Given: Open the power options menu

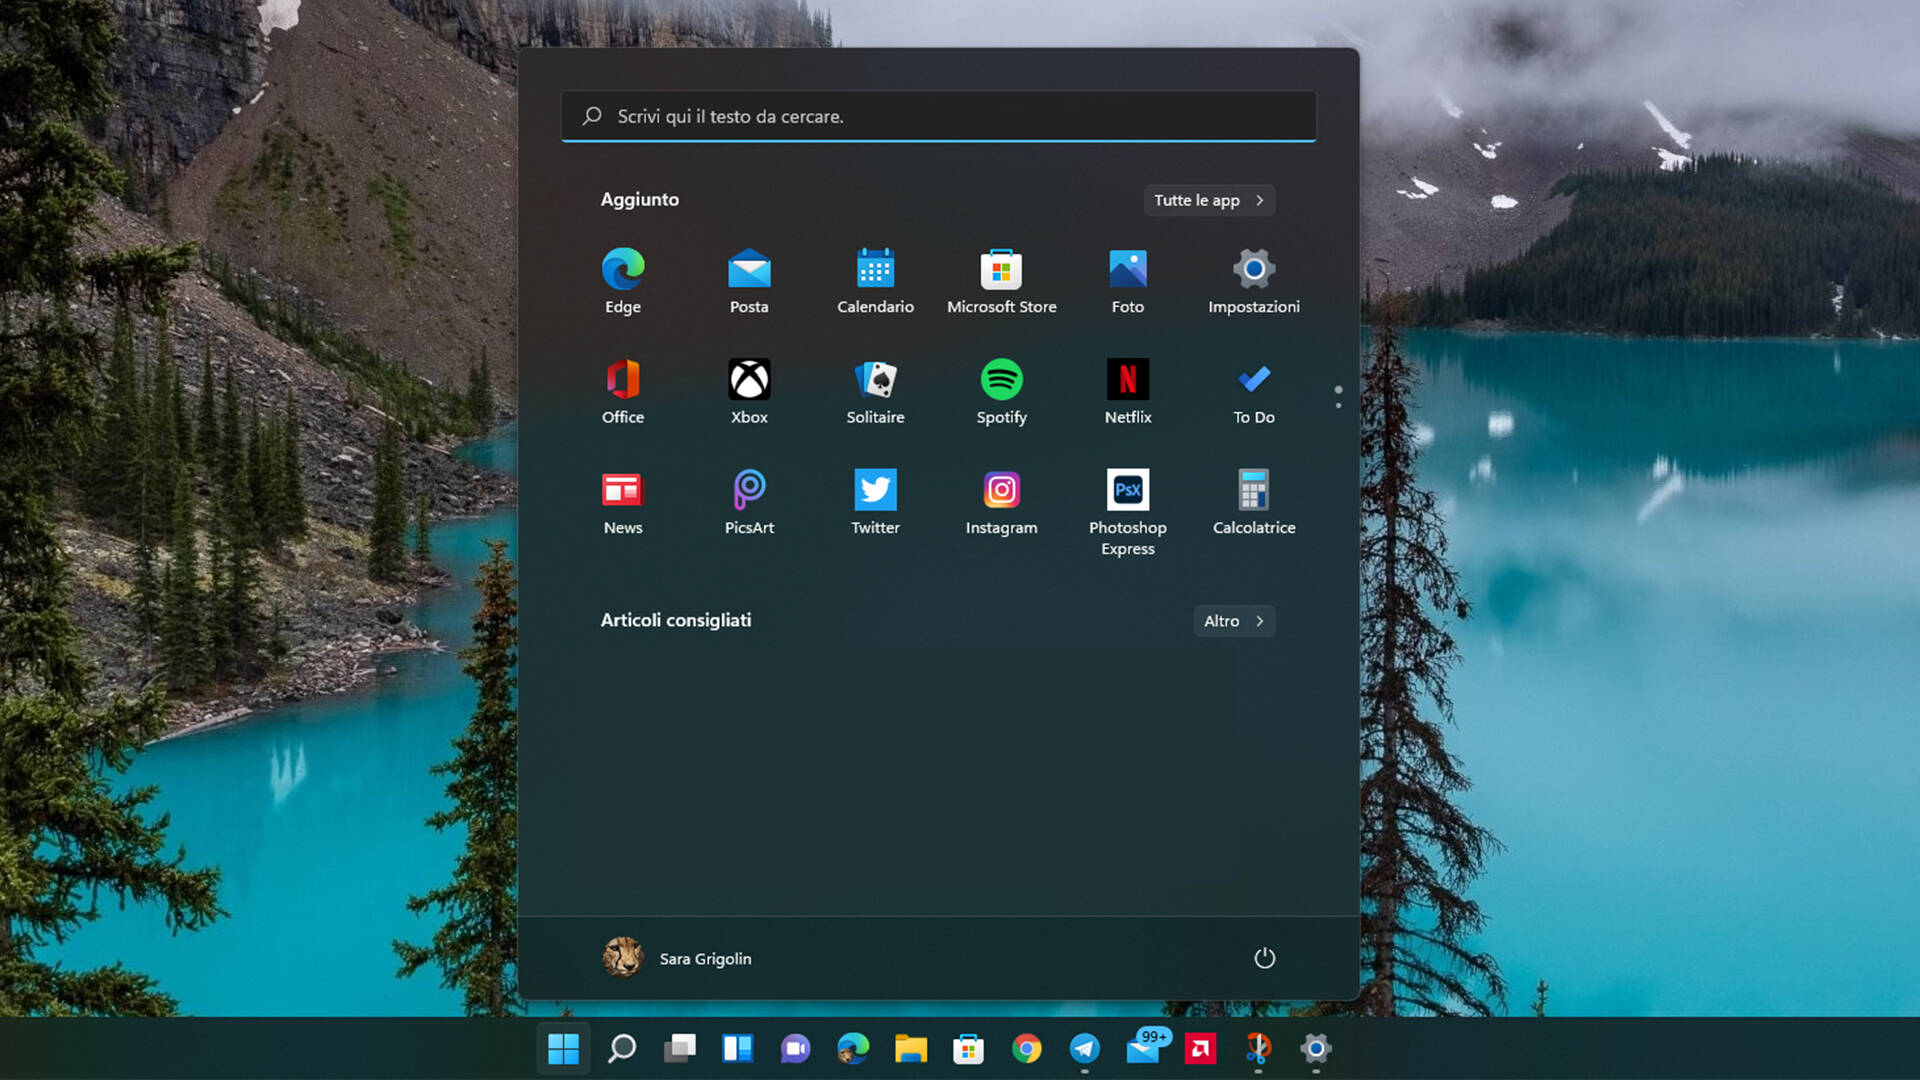Looking at the screenshot, I should [1264, 957].
